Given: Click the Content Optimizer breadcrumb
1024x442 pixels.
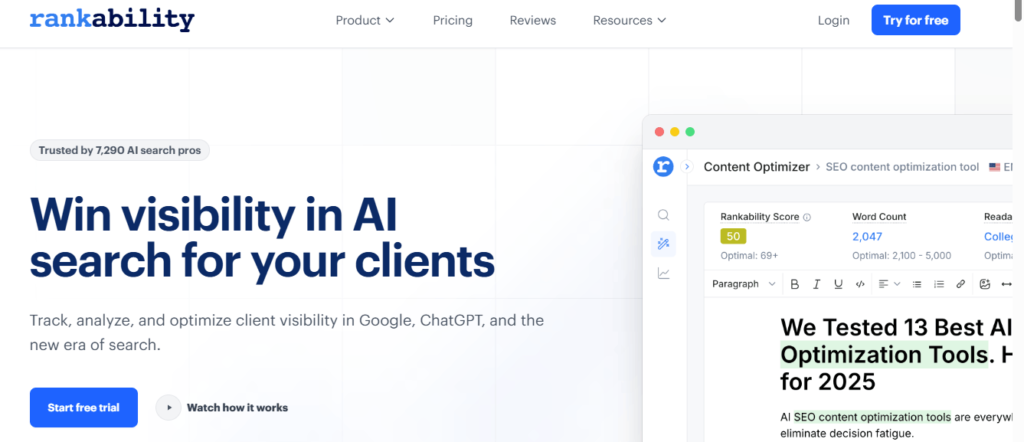Looking at the screenshot, I should click(756, 166).
